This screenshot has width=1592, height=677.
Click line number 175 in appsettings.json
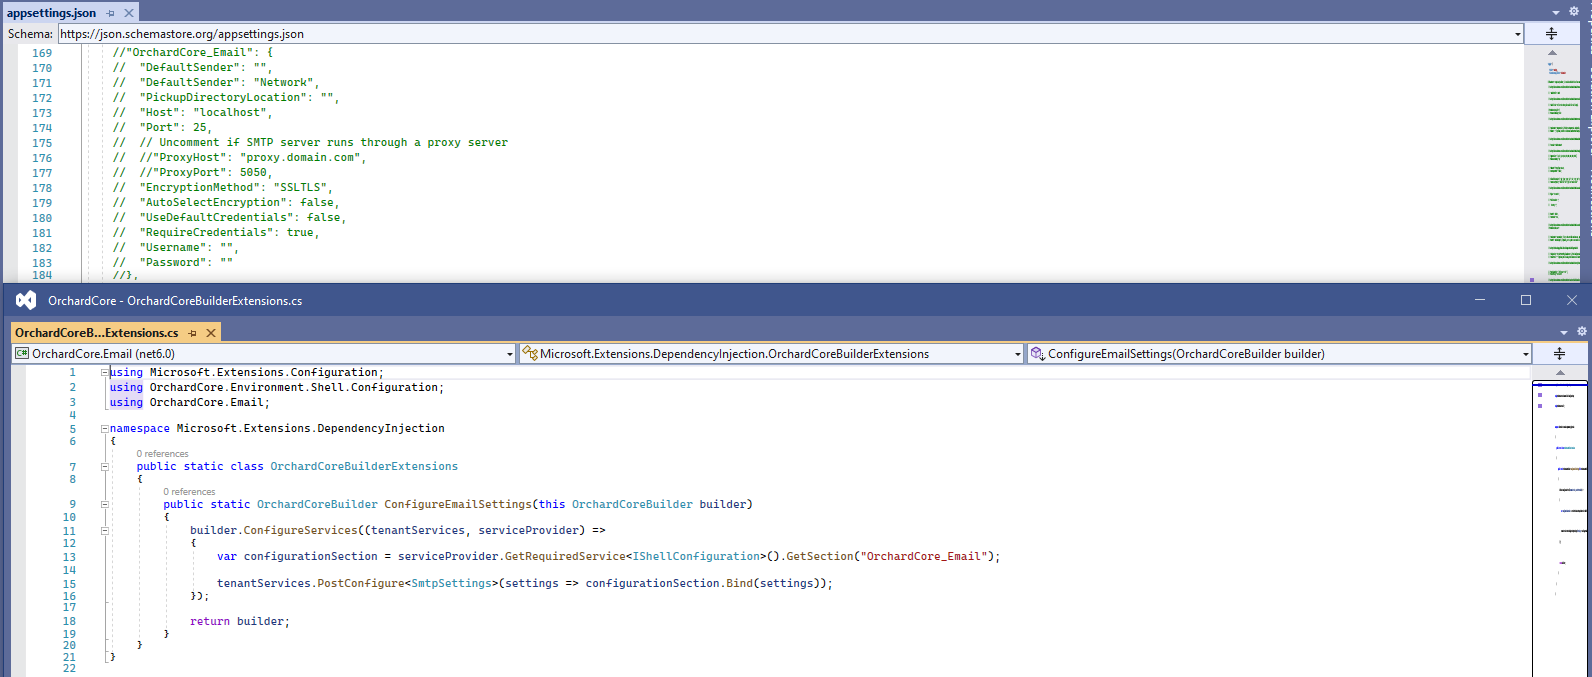[42, 143]
